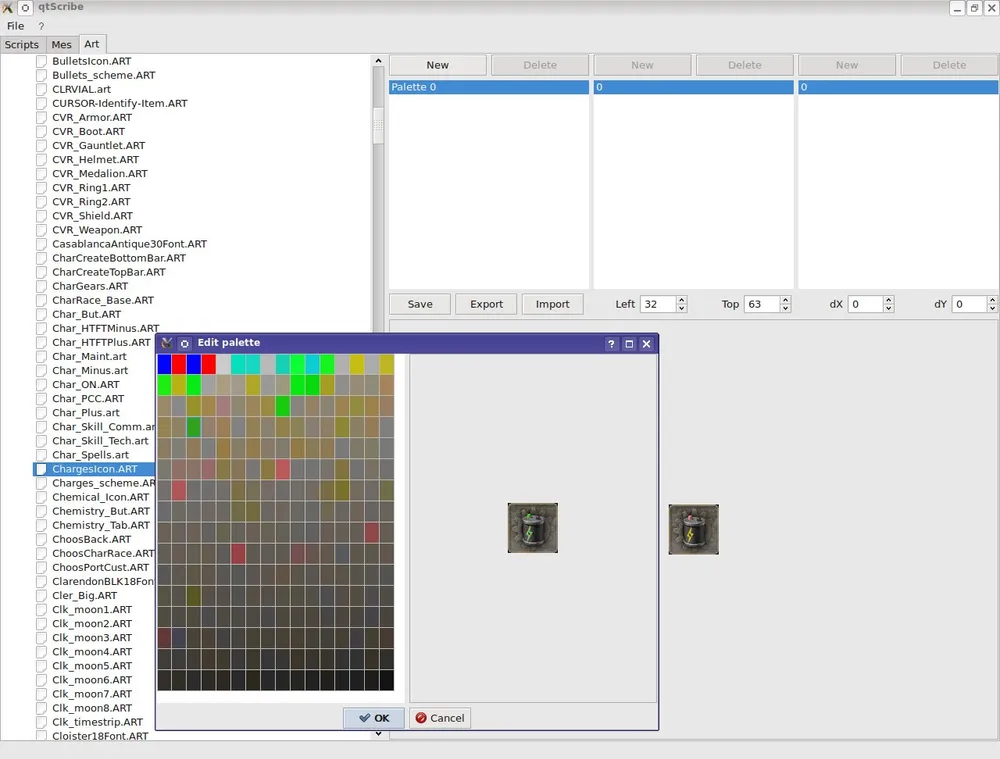Click the Export button
This screenshot has height=759, width=1000.
[x=486, y=304]
